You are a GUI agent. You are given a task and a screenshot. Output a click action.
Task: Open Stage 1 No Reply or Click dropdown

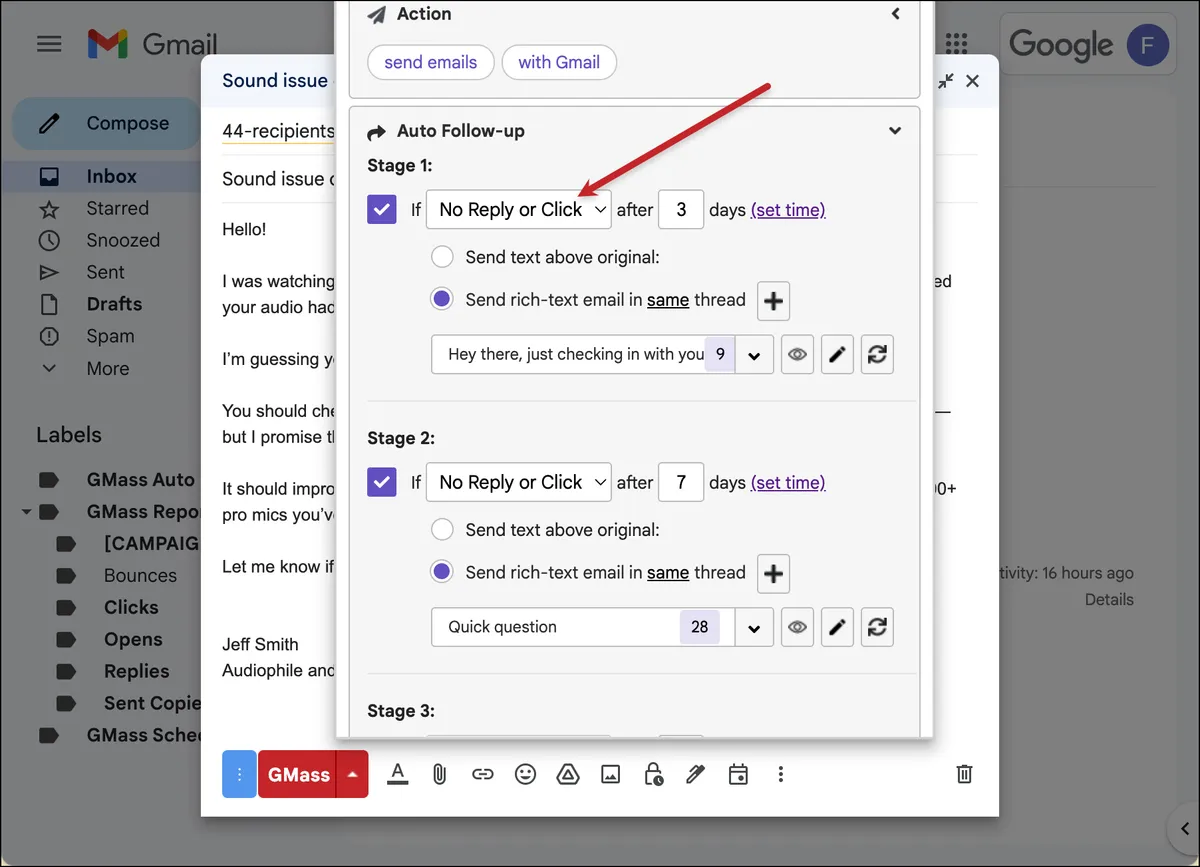point(519,210)
